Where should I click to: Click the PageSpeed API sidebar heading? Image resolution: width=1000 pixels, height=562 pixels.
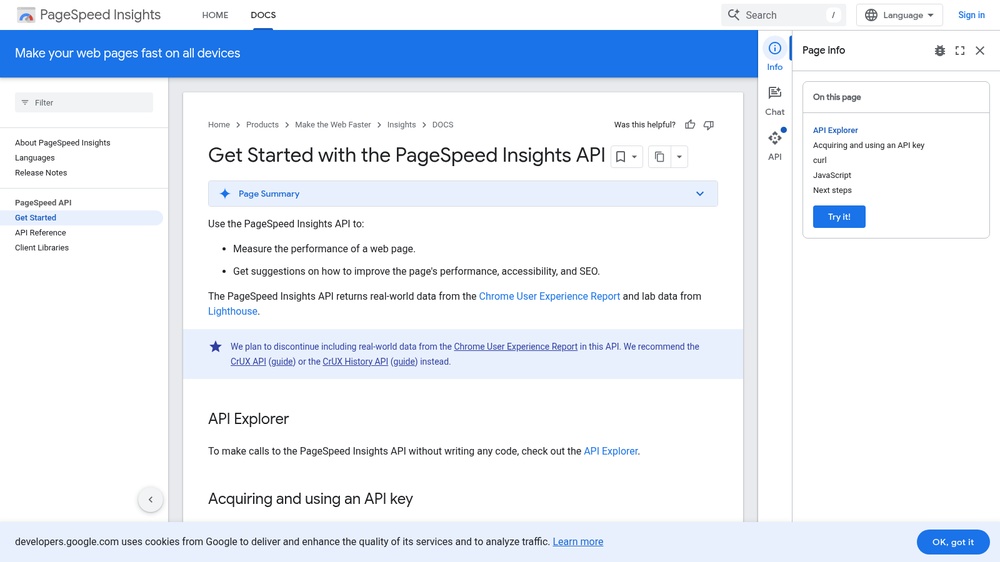pyautogui.click(x=43, y=203)
